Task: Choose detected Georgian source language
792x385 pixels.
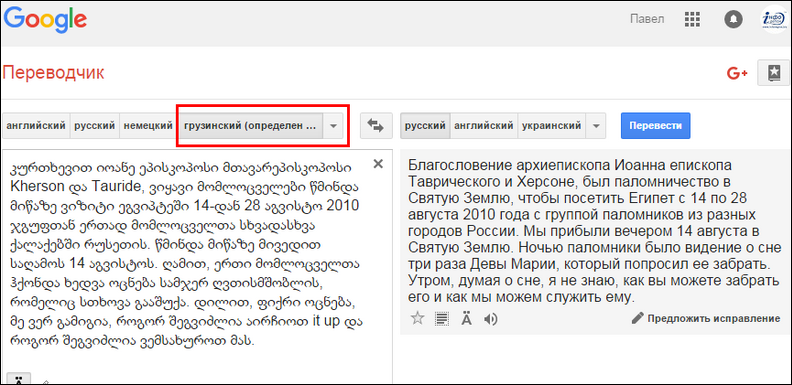Action: tap(250, 125)
